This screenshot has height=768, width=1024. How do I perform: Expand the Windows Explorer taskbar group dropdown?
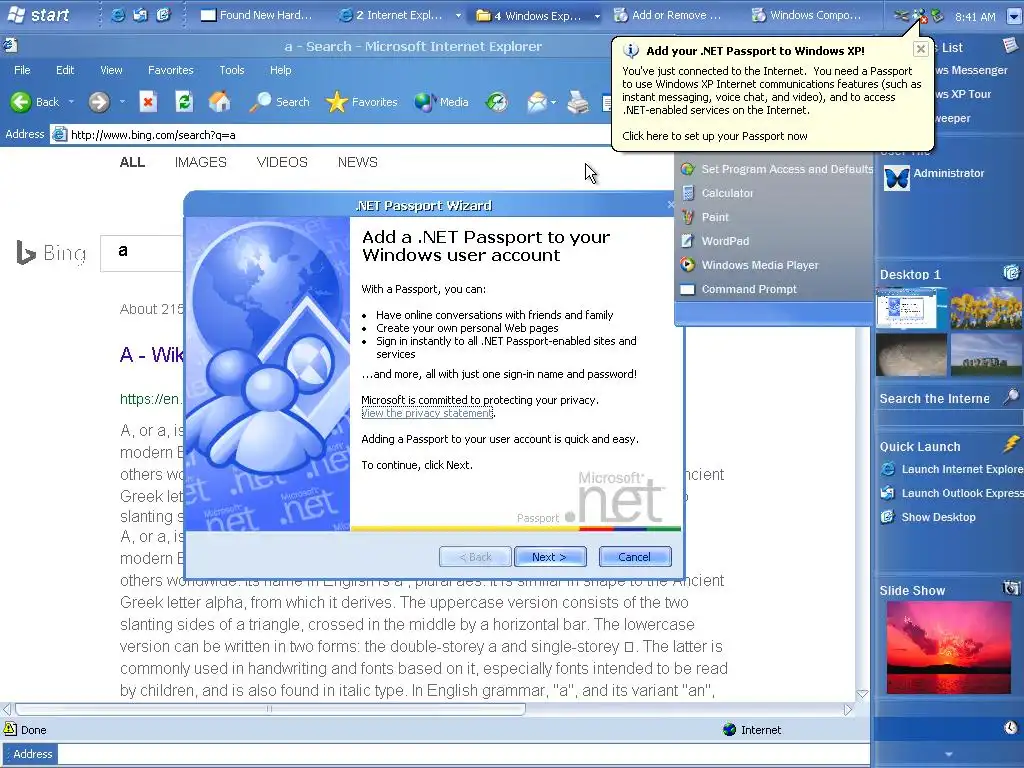[597, 16]
